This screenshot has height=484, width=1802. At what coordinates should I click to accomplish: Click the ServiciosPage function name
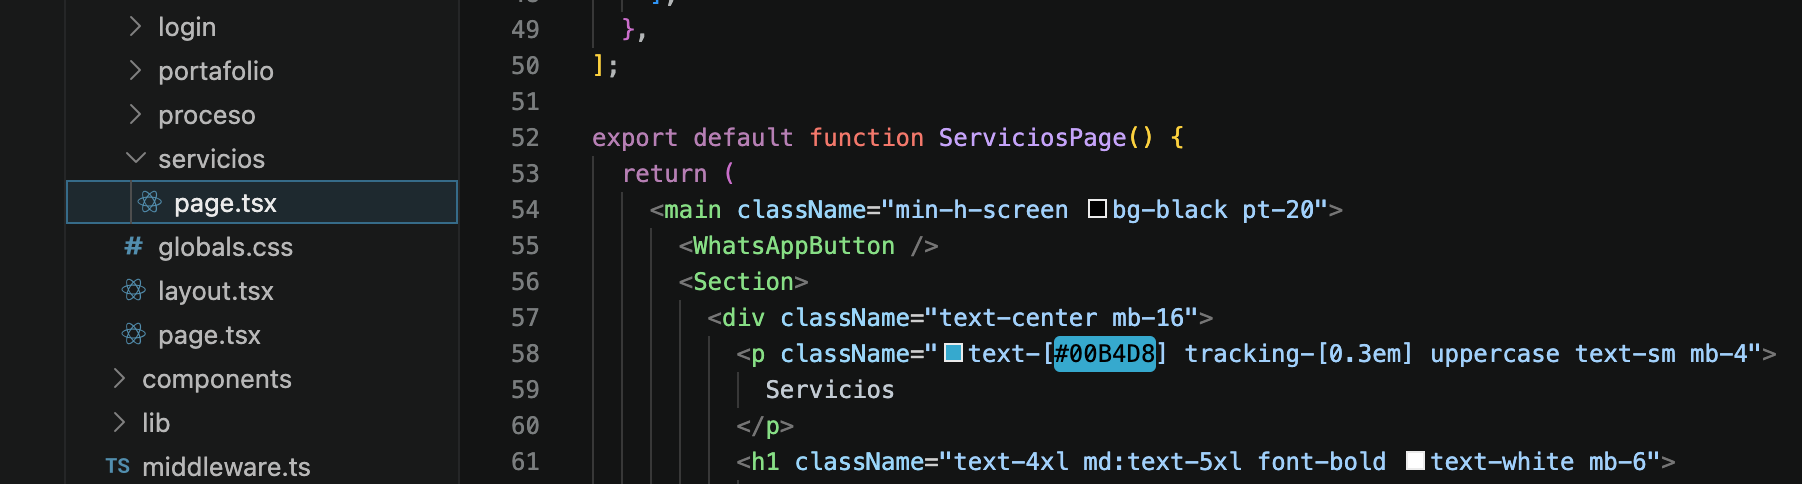tap(1032, 138)
